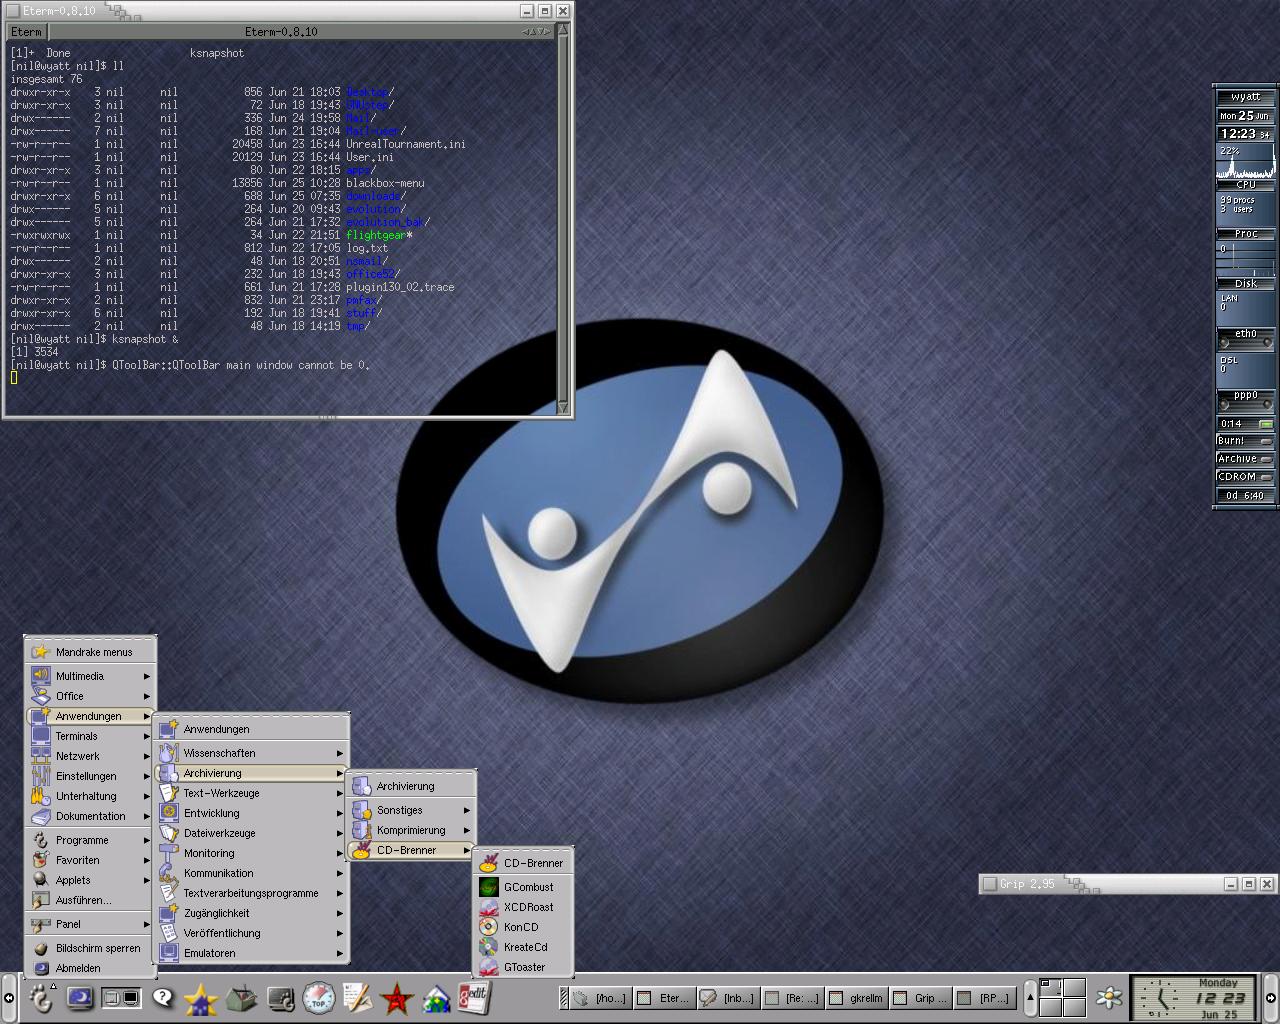Click the Eterm vertical scrollbar
Viewport: 1280px width, 1024px height.
point(562,219)
